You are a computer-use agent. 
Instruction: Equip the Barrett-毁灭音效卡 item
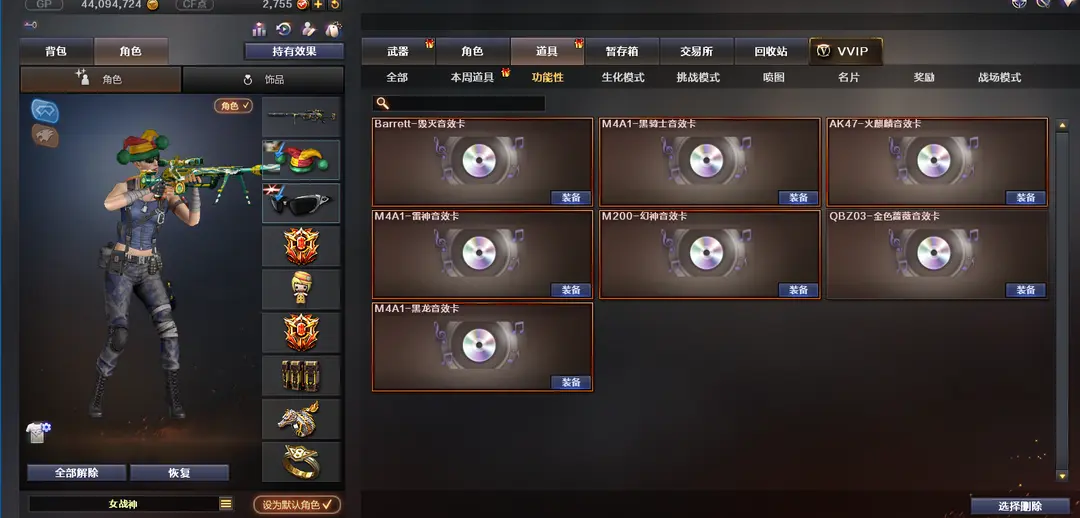571,198
